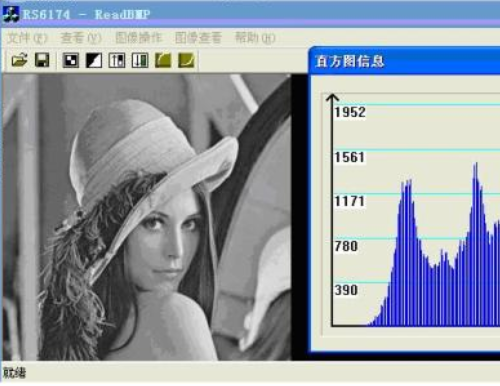The width and height of the screenshot is (500, 386).
Task: Click the 1561 axis label in histogram
Action: [350, 157]
